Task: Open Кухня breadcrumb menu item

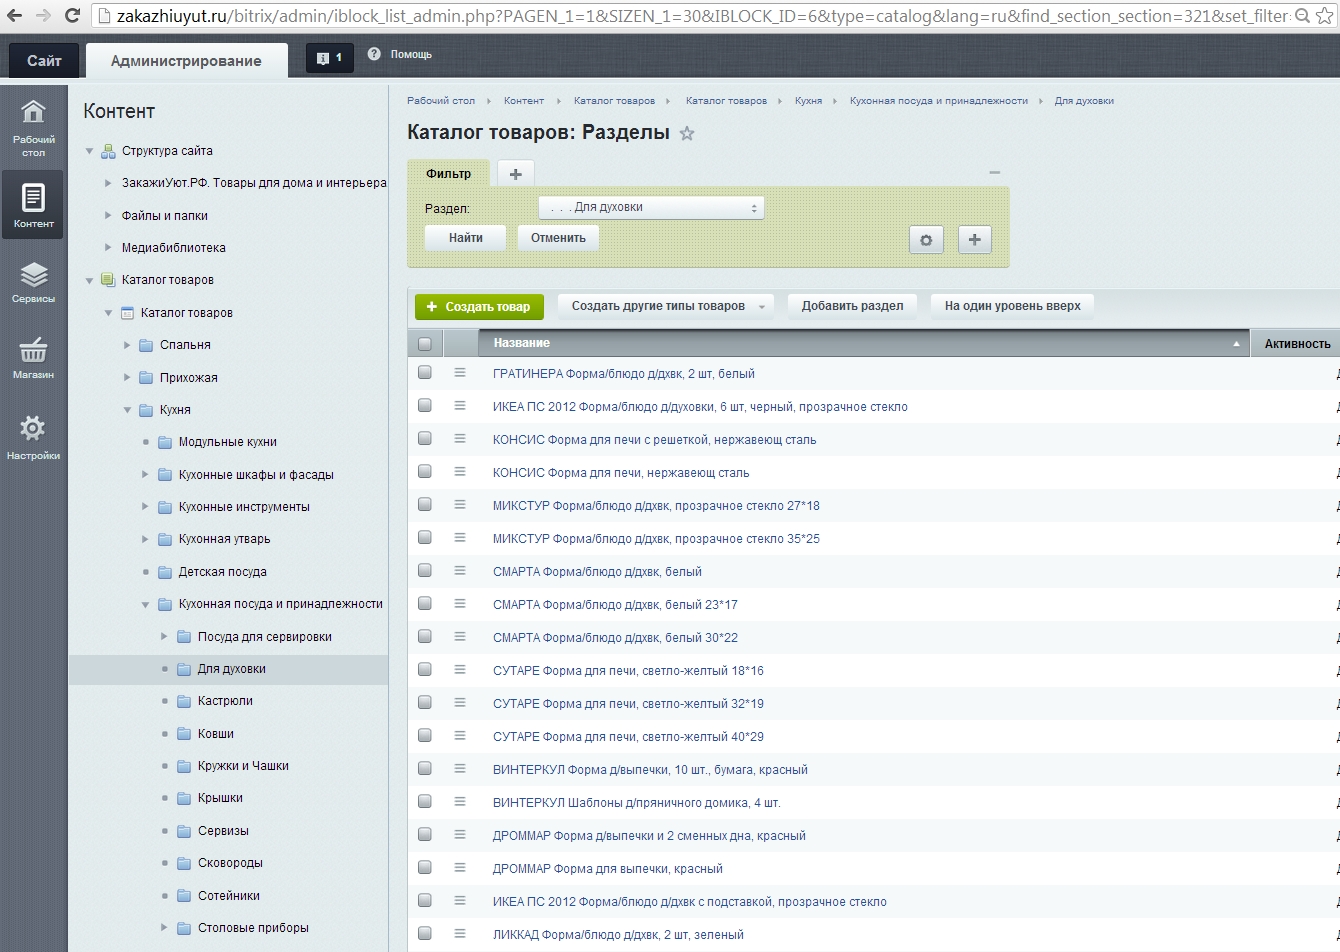Action: [x=808, y=101]
